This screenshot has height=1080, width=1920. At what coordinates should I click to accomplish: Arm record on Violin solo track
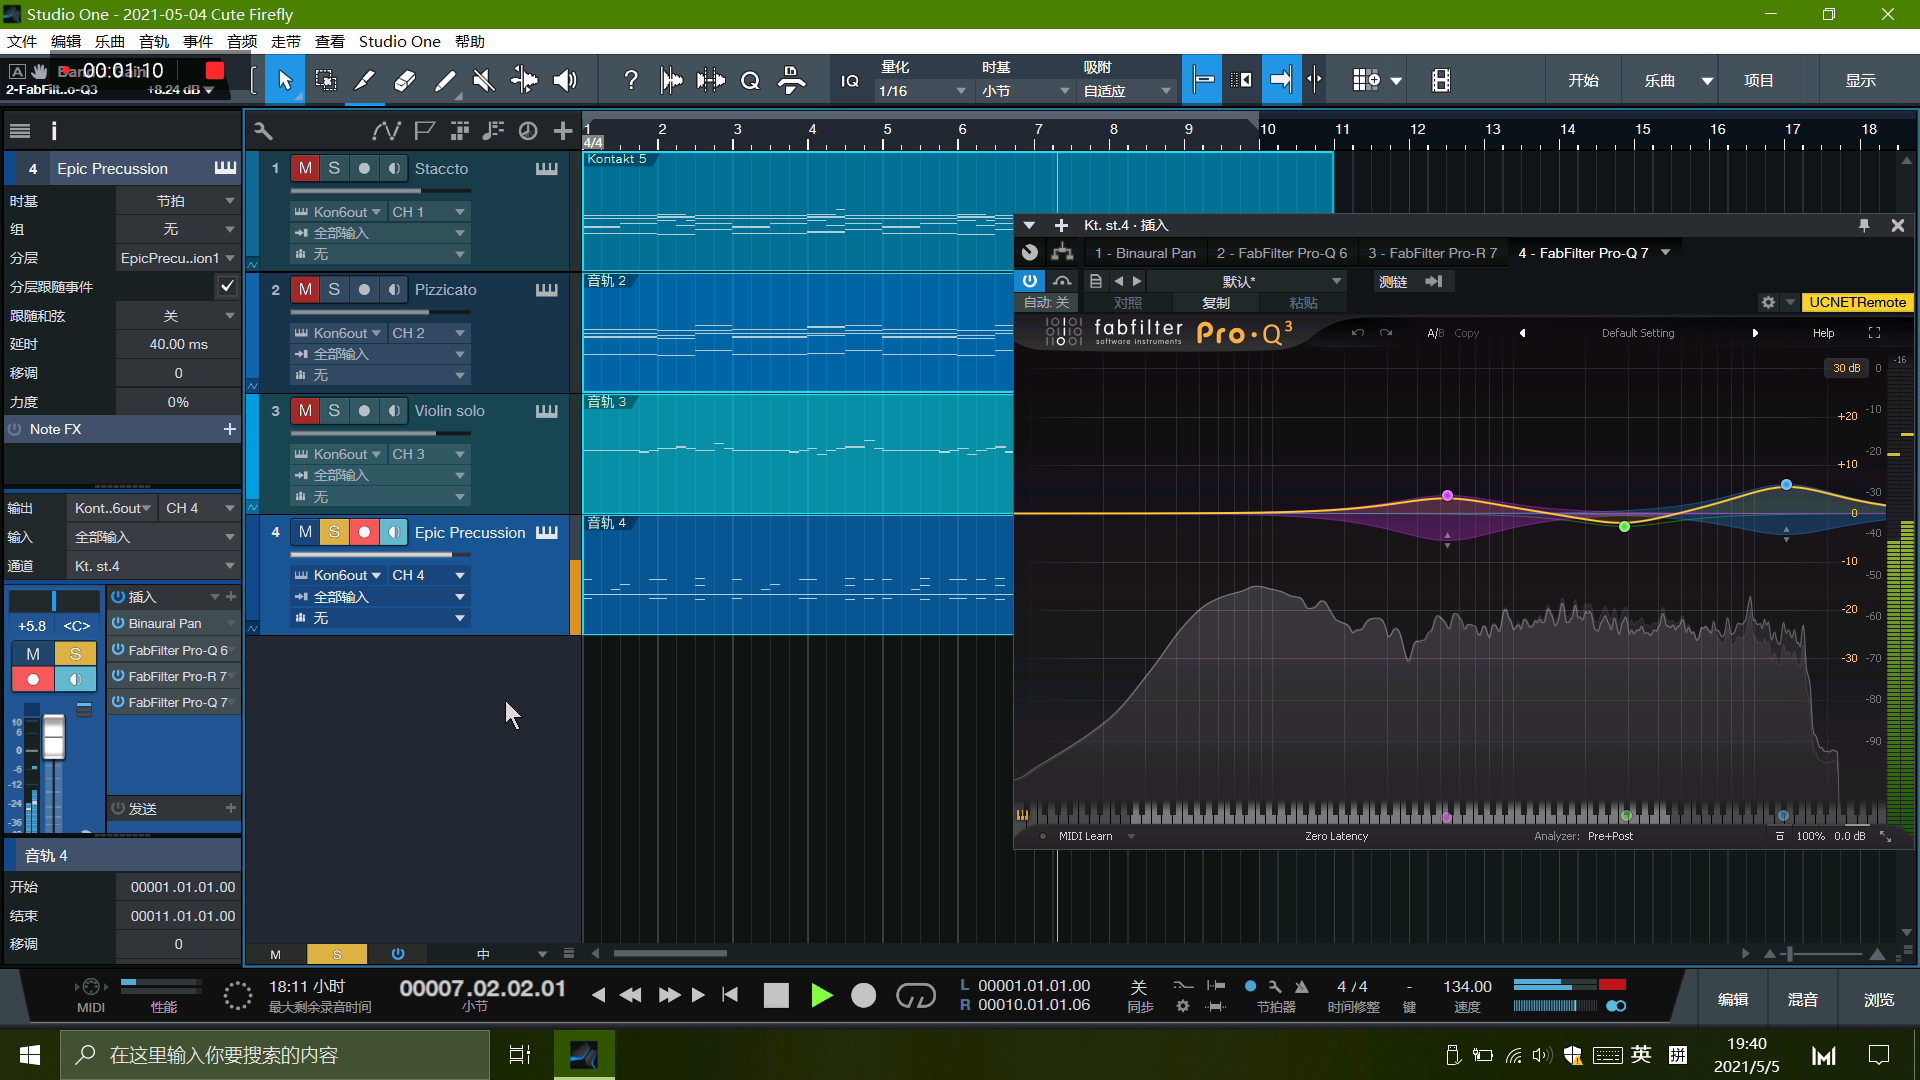click(x=364, y=411)
